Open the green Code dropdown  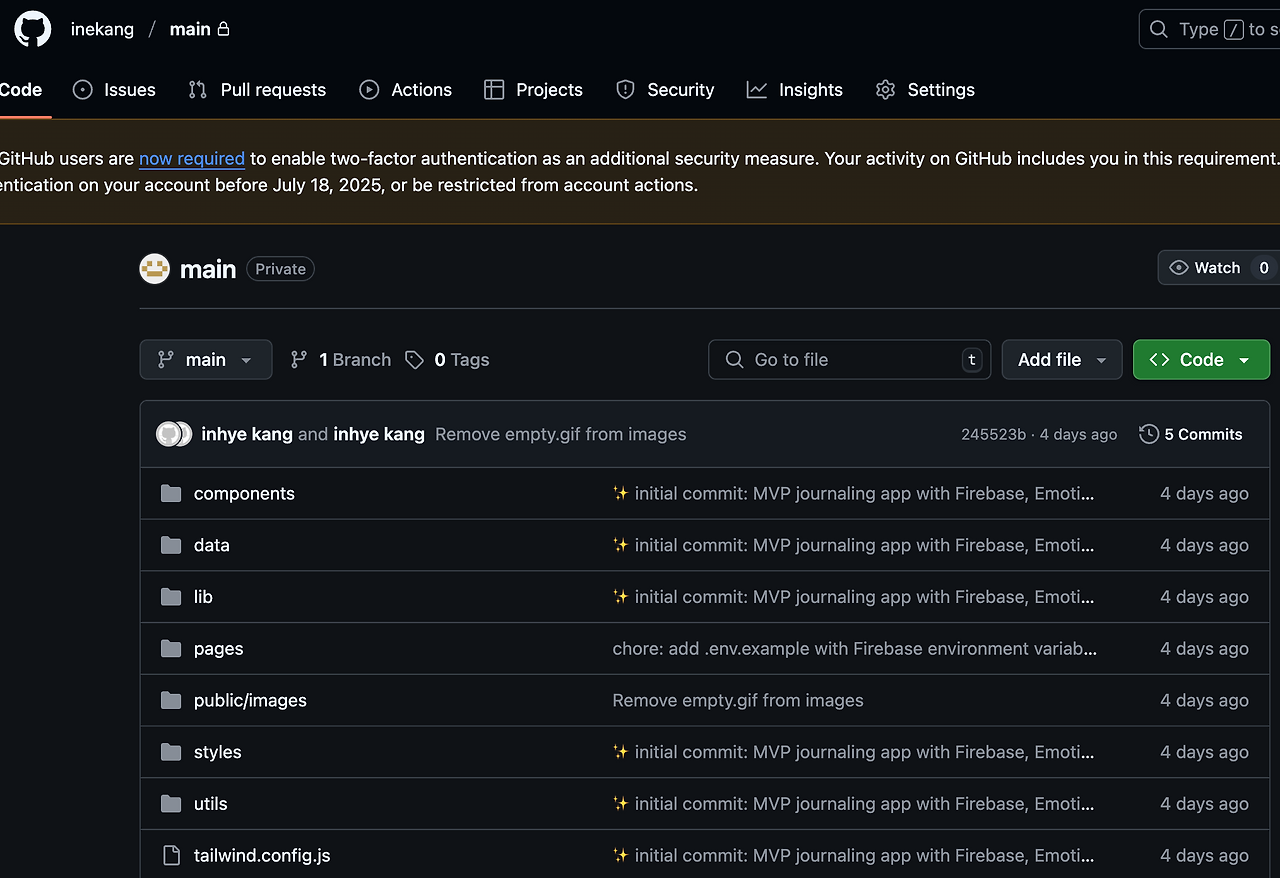(1201, 359)
